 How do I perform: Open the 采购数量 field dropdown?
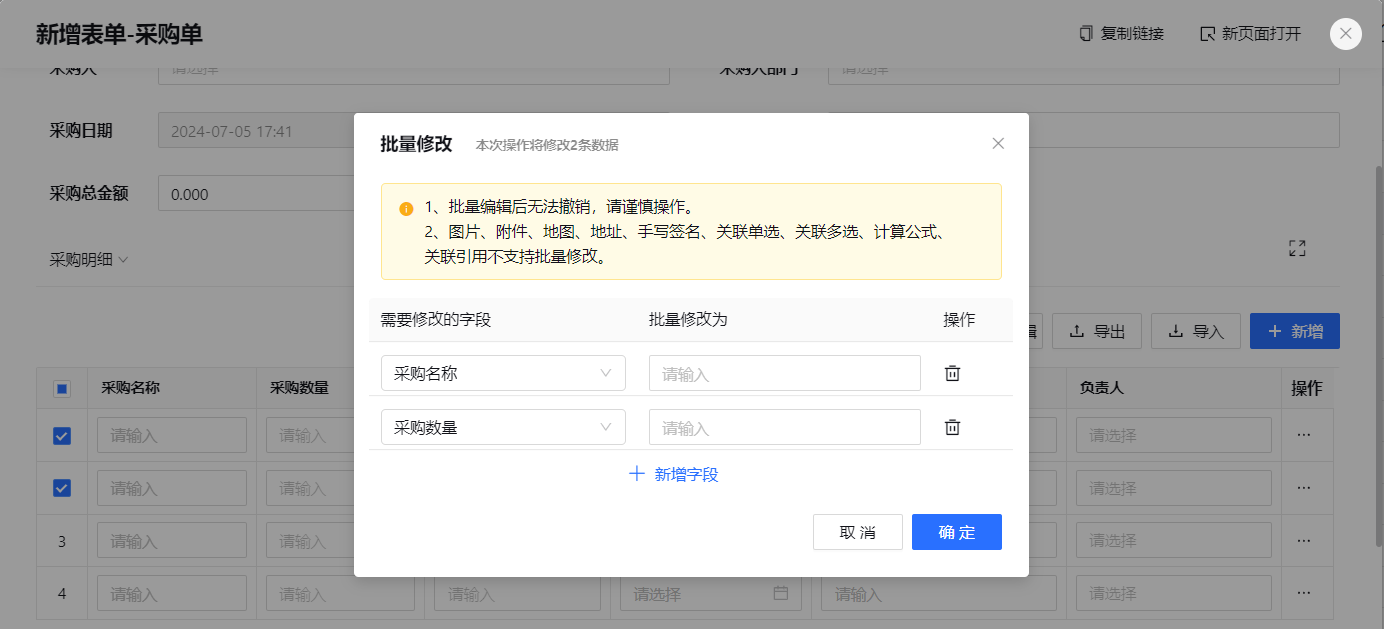pyautogui.click(x=503, y=427)
